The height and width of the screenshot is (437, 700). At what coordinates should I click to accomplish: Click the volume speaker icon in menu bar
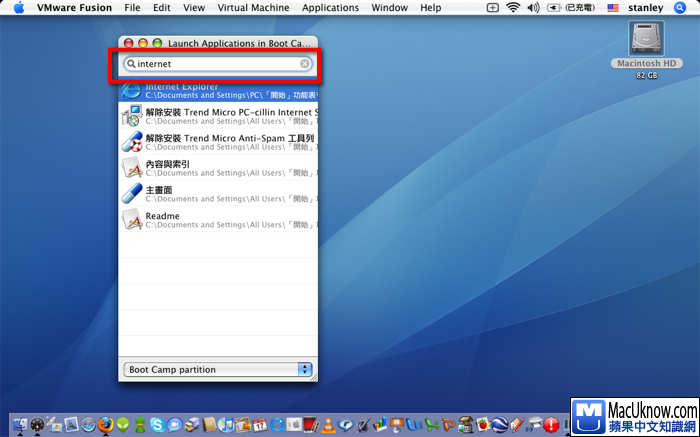tap(533, 8)
